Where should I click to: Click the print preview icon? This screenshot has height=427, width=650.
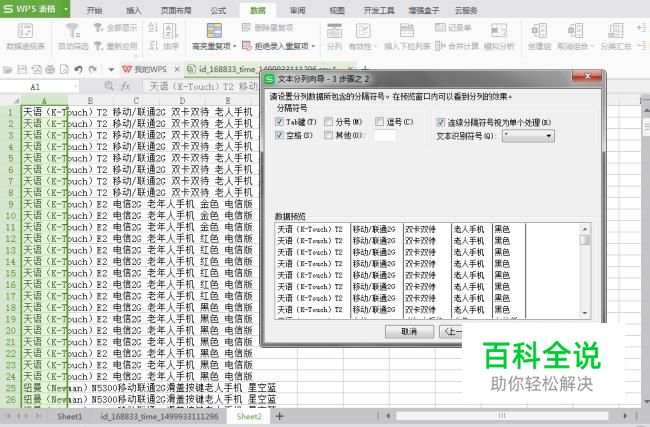click(x=64, y=69)
